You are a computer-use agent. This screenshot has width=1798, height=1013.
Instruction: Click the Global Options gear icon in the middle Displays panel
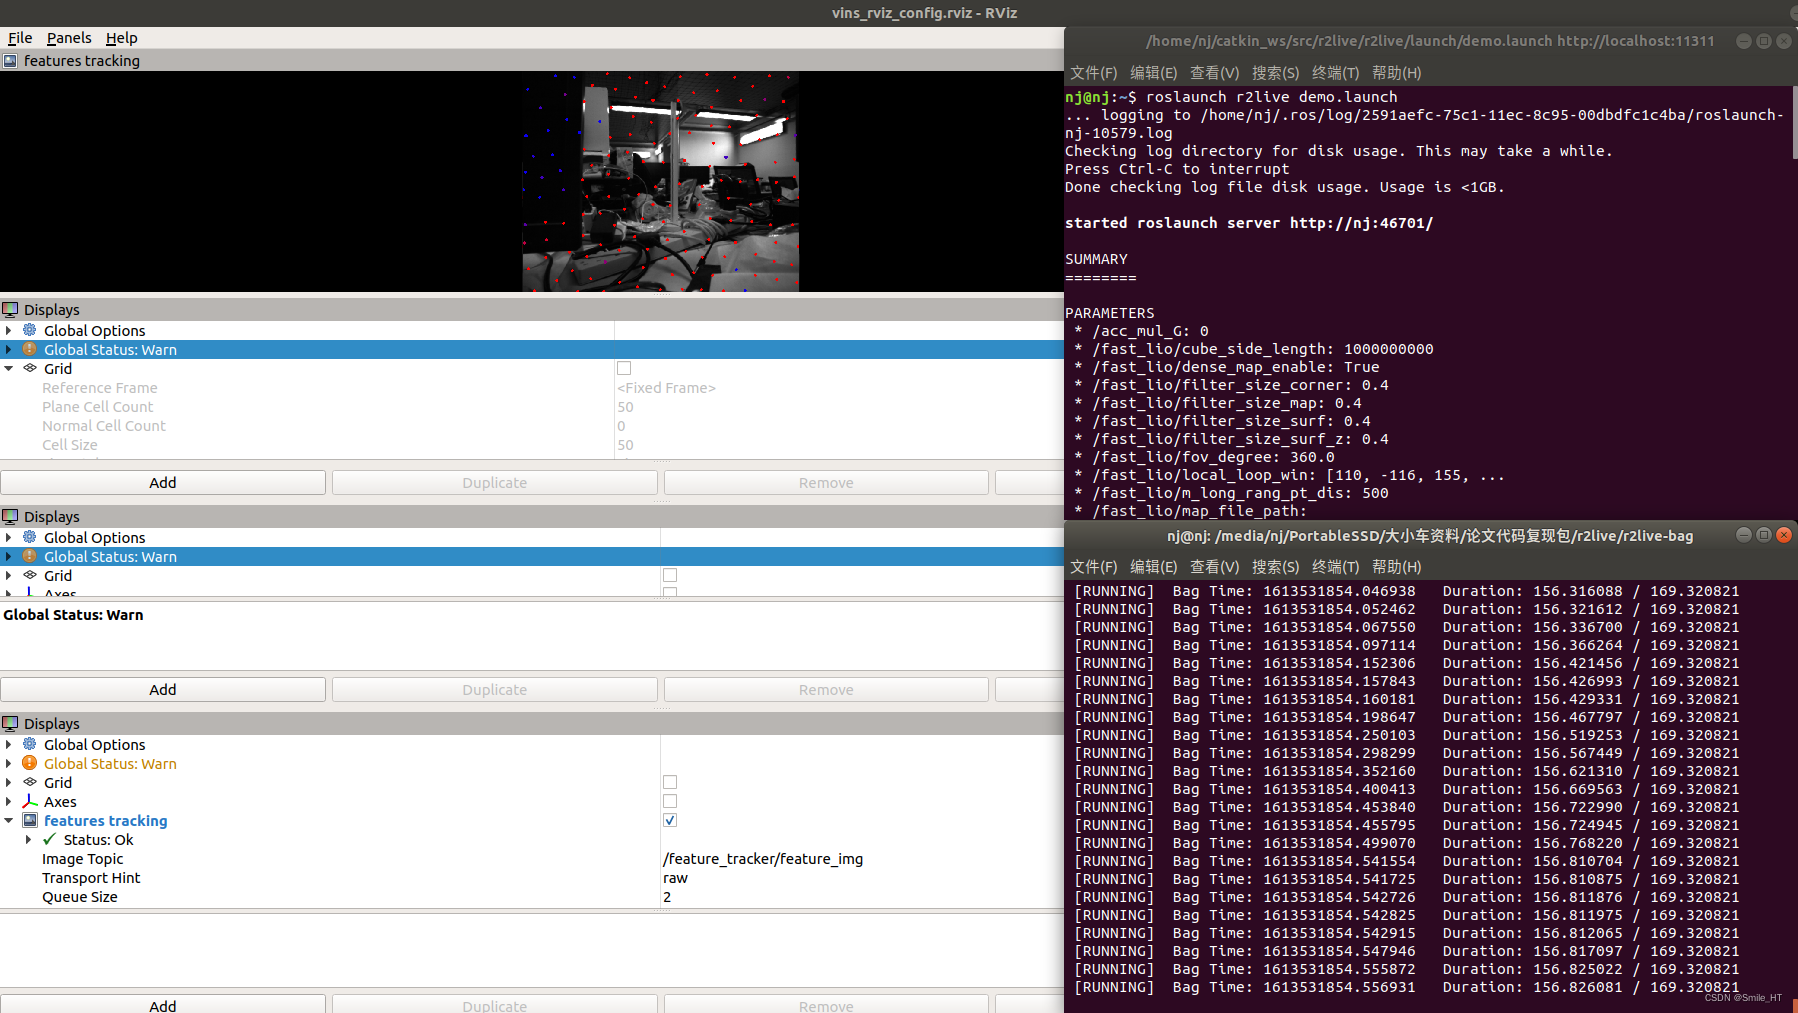coord(30,537)
